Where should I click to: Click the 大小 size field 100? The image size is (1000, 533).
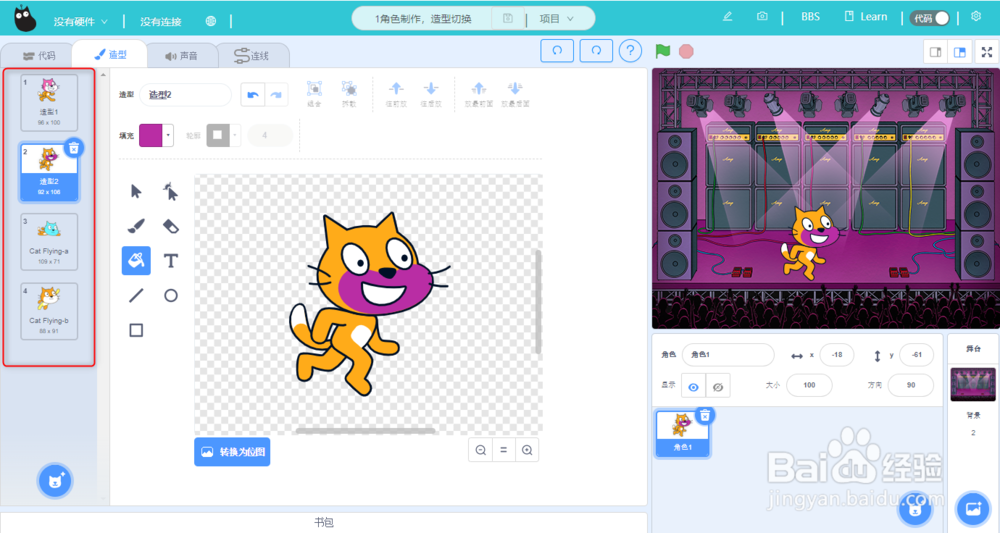click(809, 385)
